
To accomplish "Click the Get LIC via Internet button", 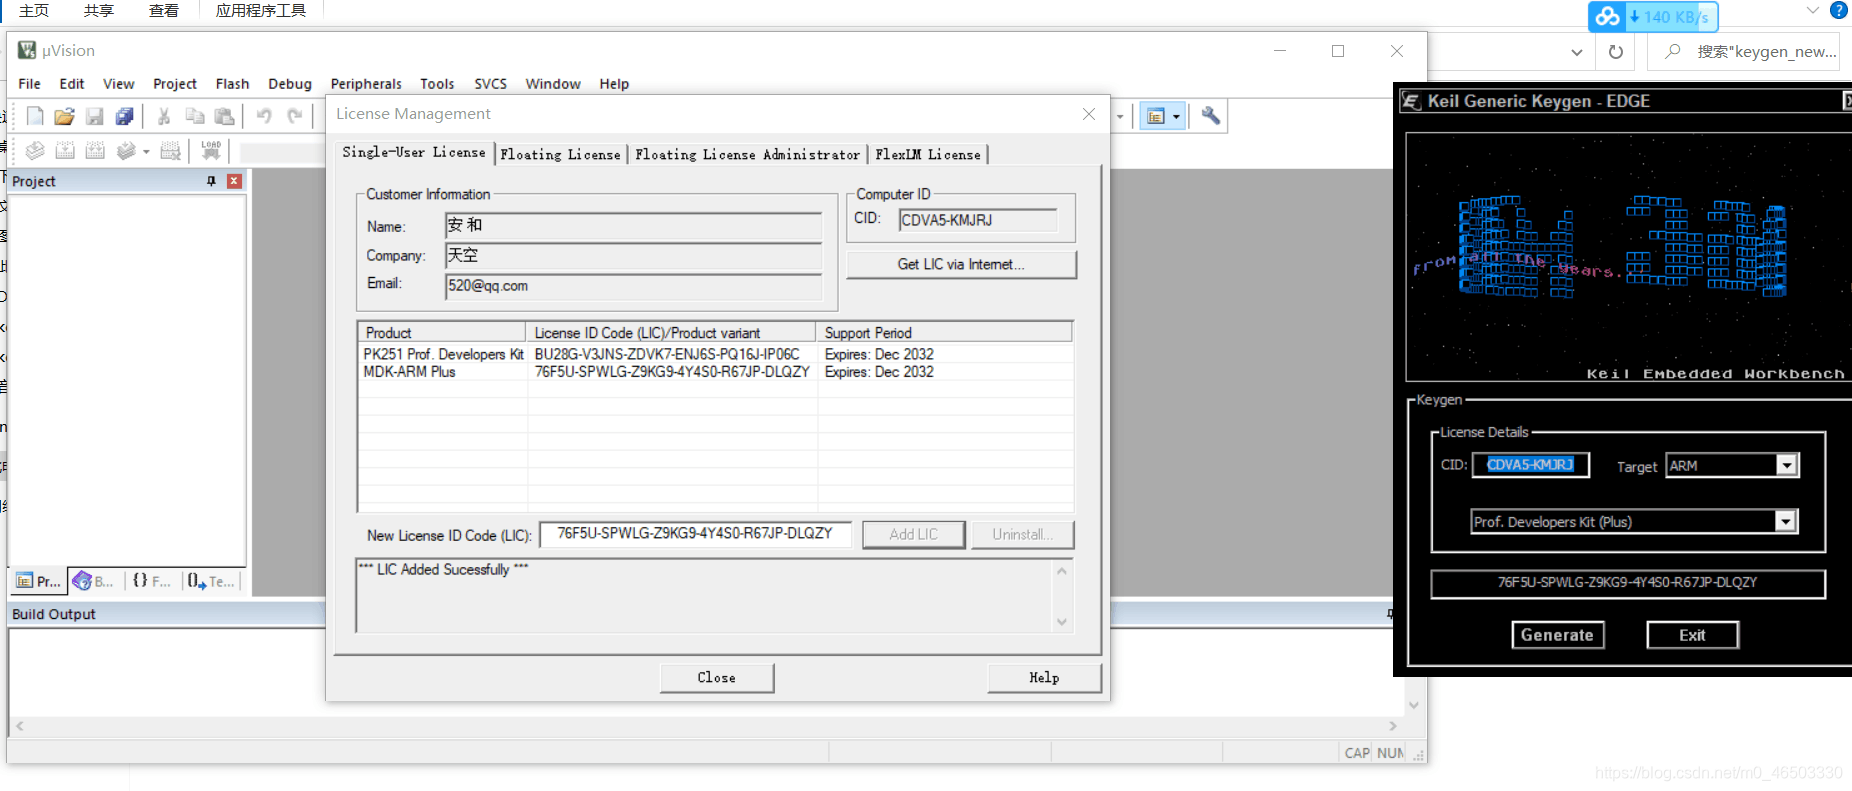I will point(961,264).
